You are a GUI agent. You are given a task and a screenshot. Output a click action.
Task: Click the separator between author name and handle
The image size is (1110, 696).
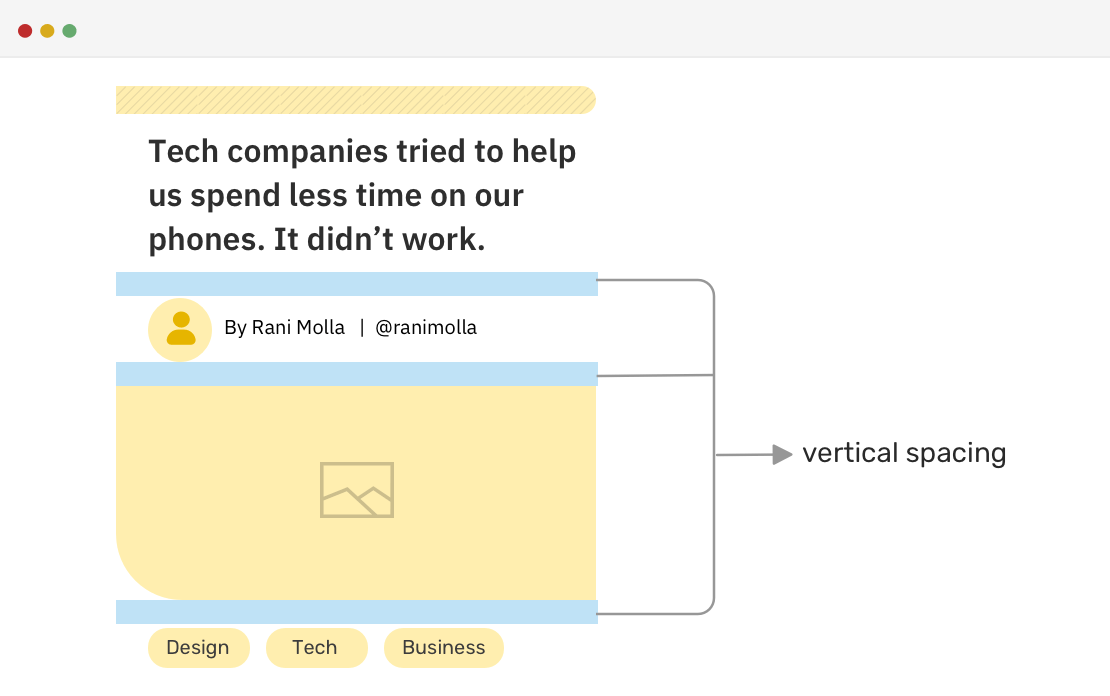point(362,328)
